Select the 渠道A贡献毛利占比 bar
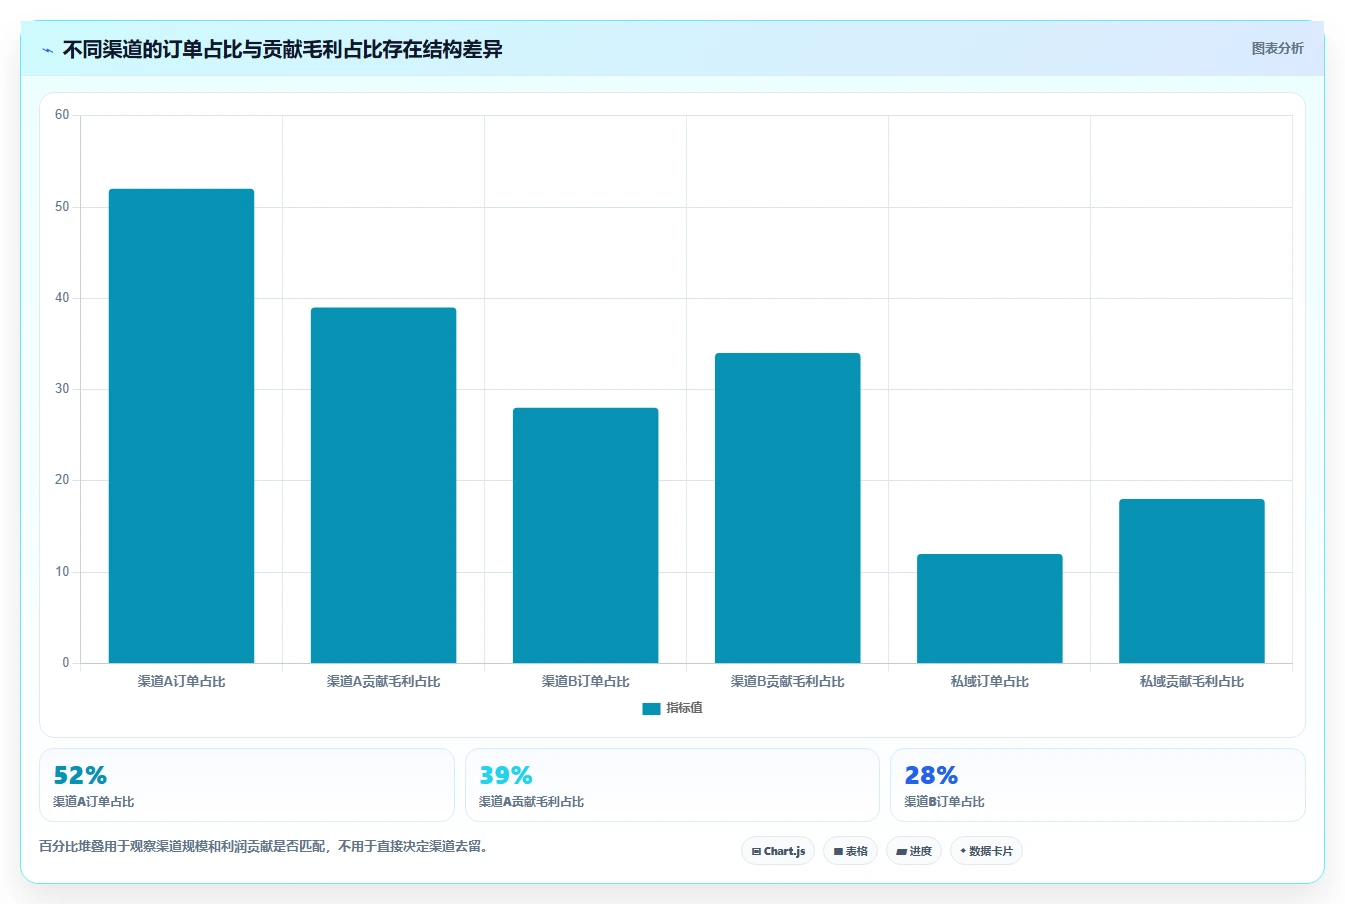The height and width of the screenshot is (904, 1345). (x=383, y=485)
